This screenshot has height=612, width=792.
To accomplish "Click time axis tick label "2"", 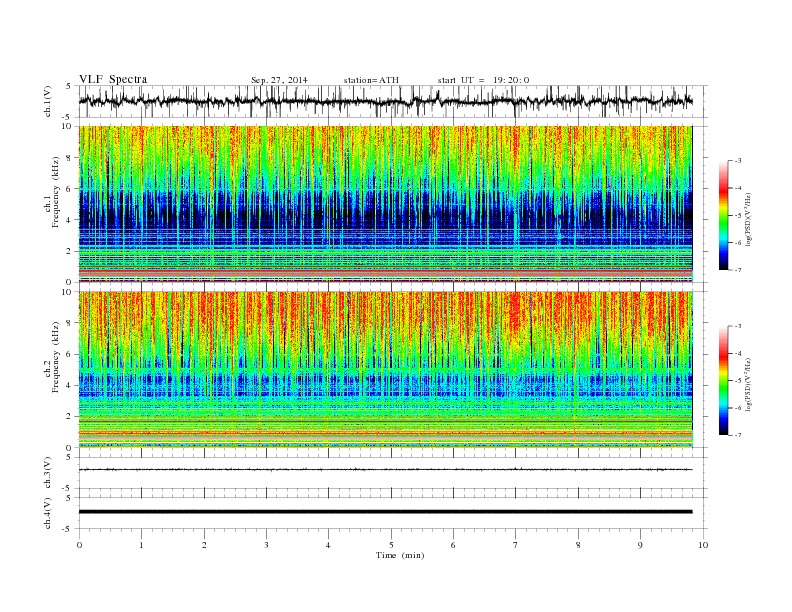I will (204, 545).
